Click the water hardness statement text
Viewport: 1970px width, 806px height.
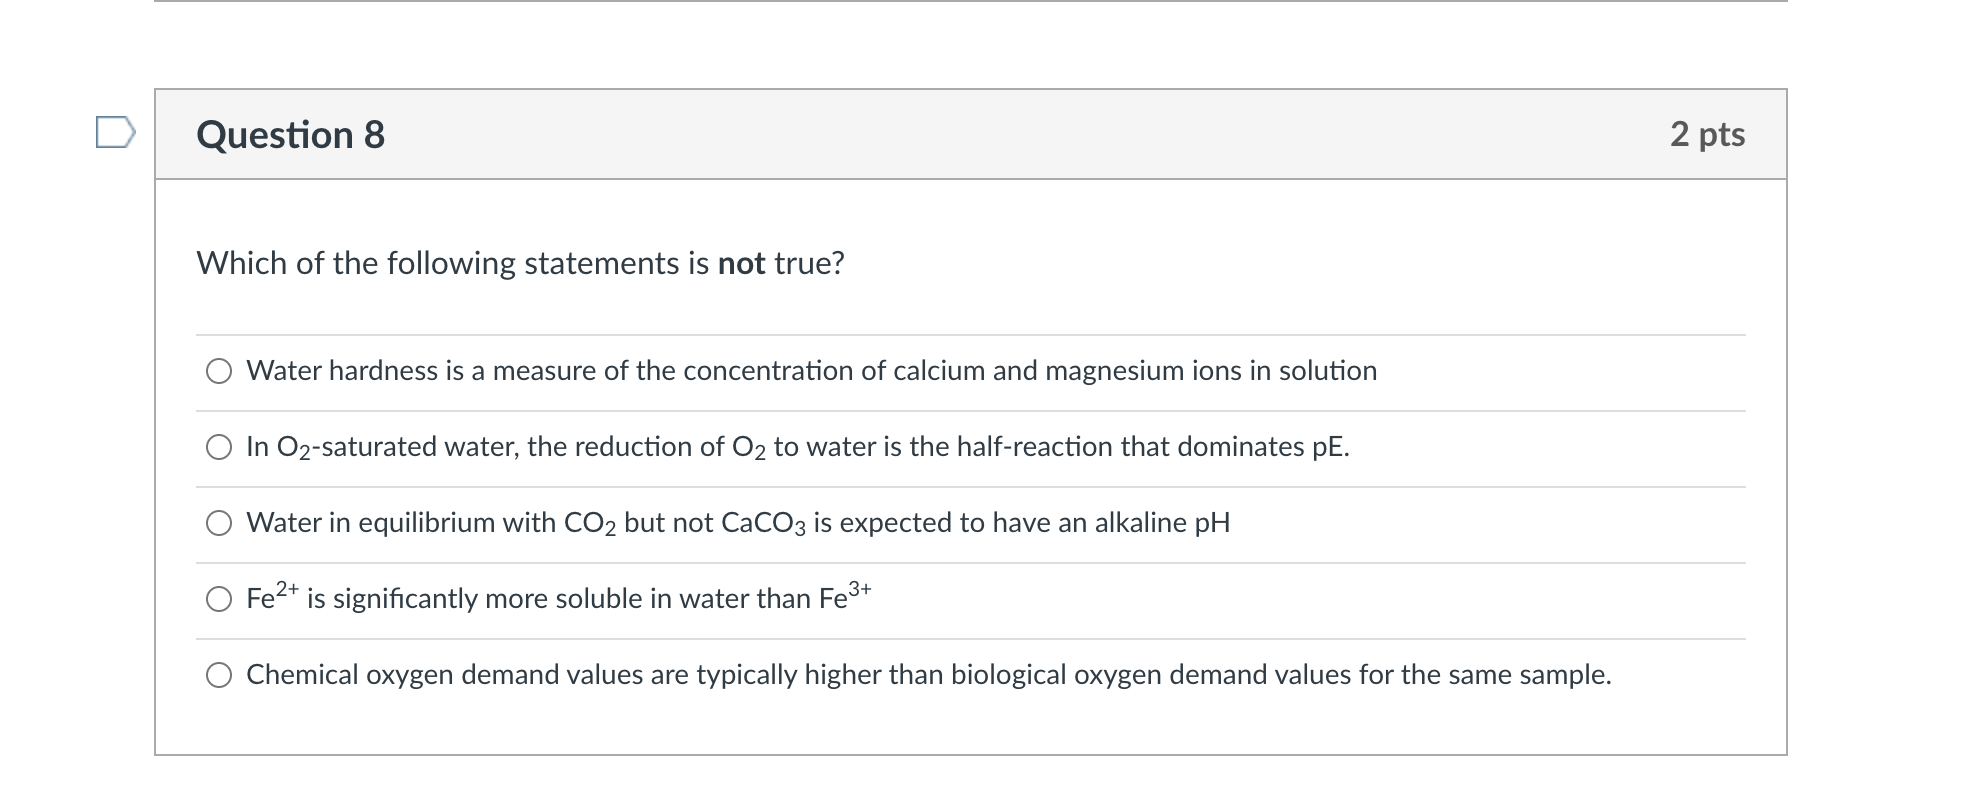[x=810, y=371]
